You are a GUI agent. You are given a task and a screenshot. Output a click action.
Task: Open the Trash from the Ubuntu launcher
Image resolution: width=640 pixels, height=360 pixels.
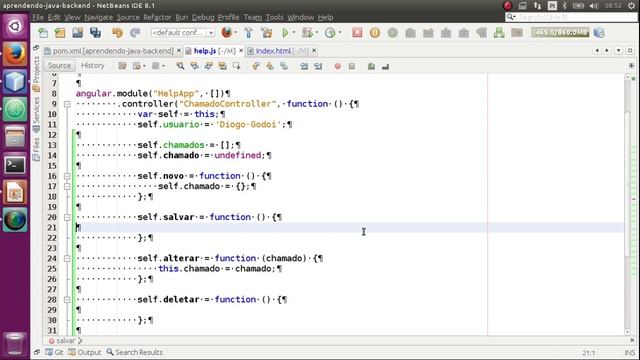(x=15, y=343)
